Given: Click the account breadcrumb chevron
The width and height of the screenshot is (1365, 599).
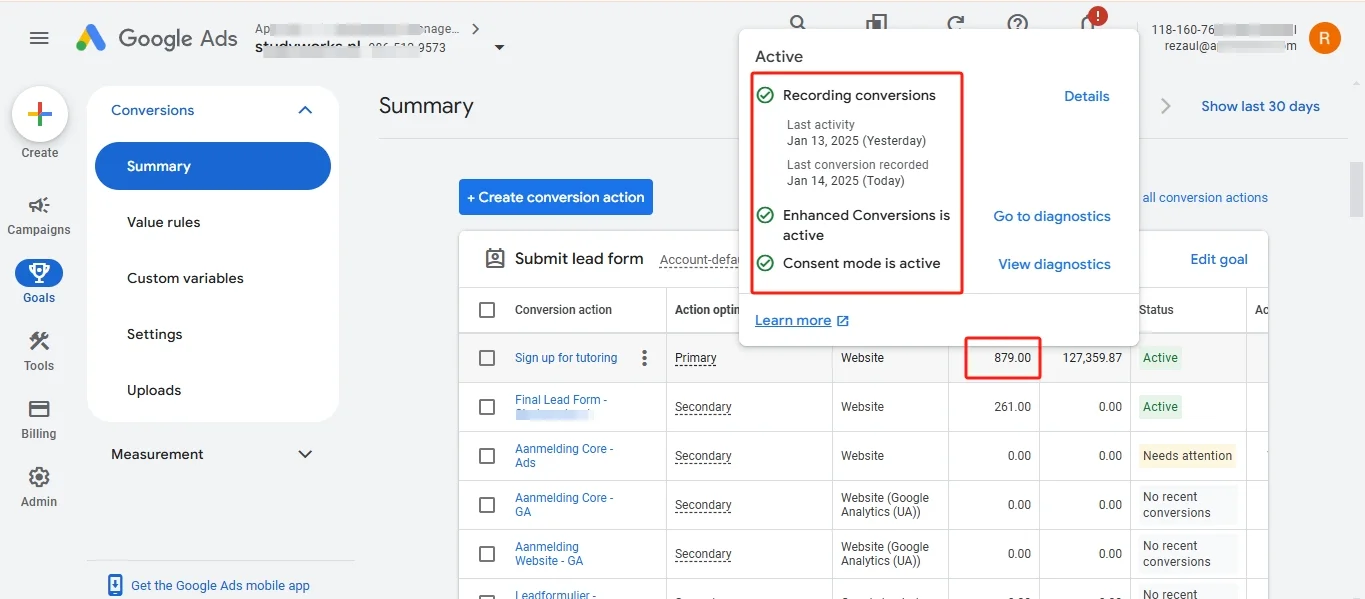Looking at the screenshot, I should (x=475, y=29).
